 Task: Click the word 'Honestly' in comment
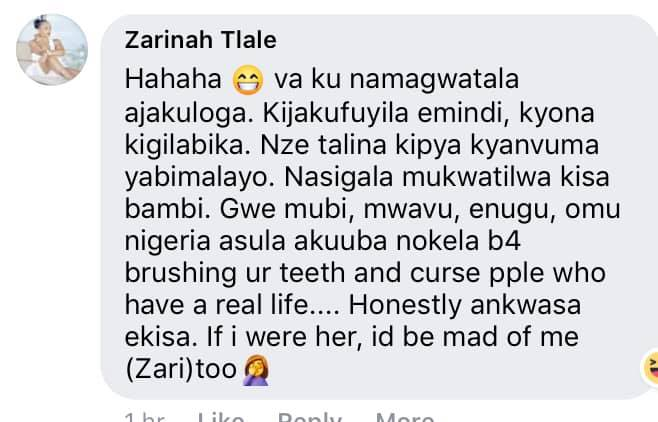(x=405, y=305)
